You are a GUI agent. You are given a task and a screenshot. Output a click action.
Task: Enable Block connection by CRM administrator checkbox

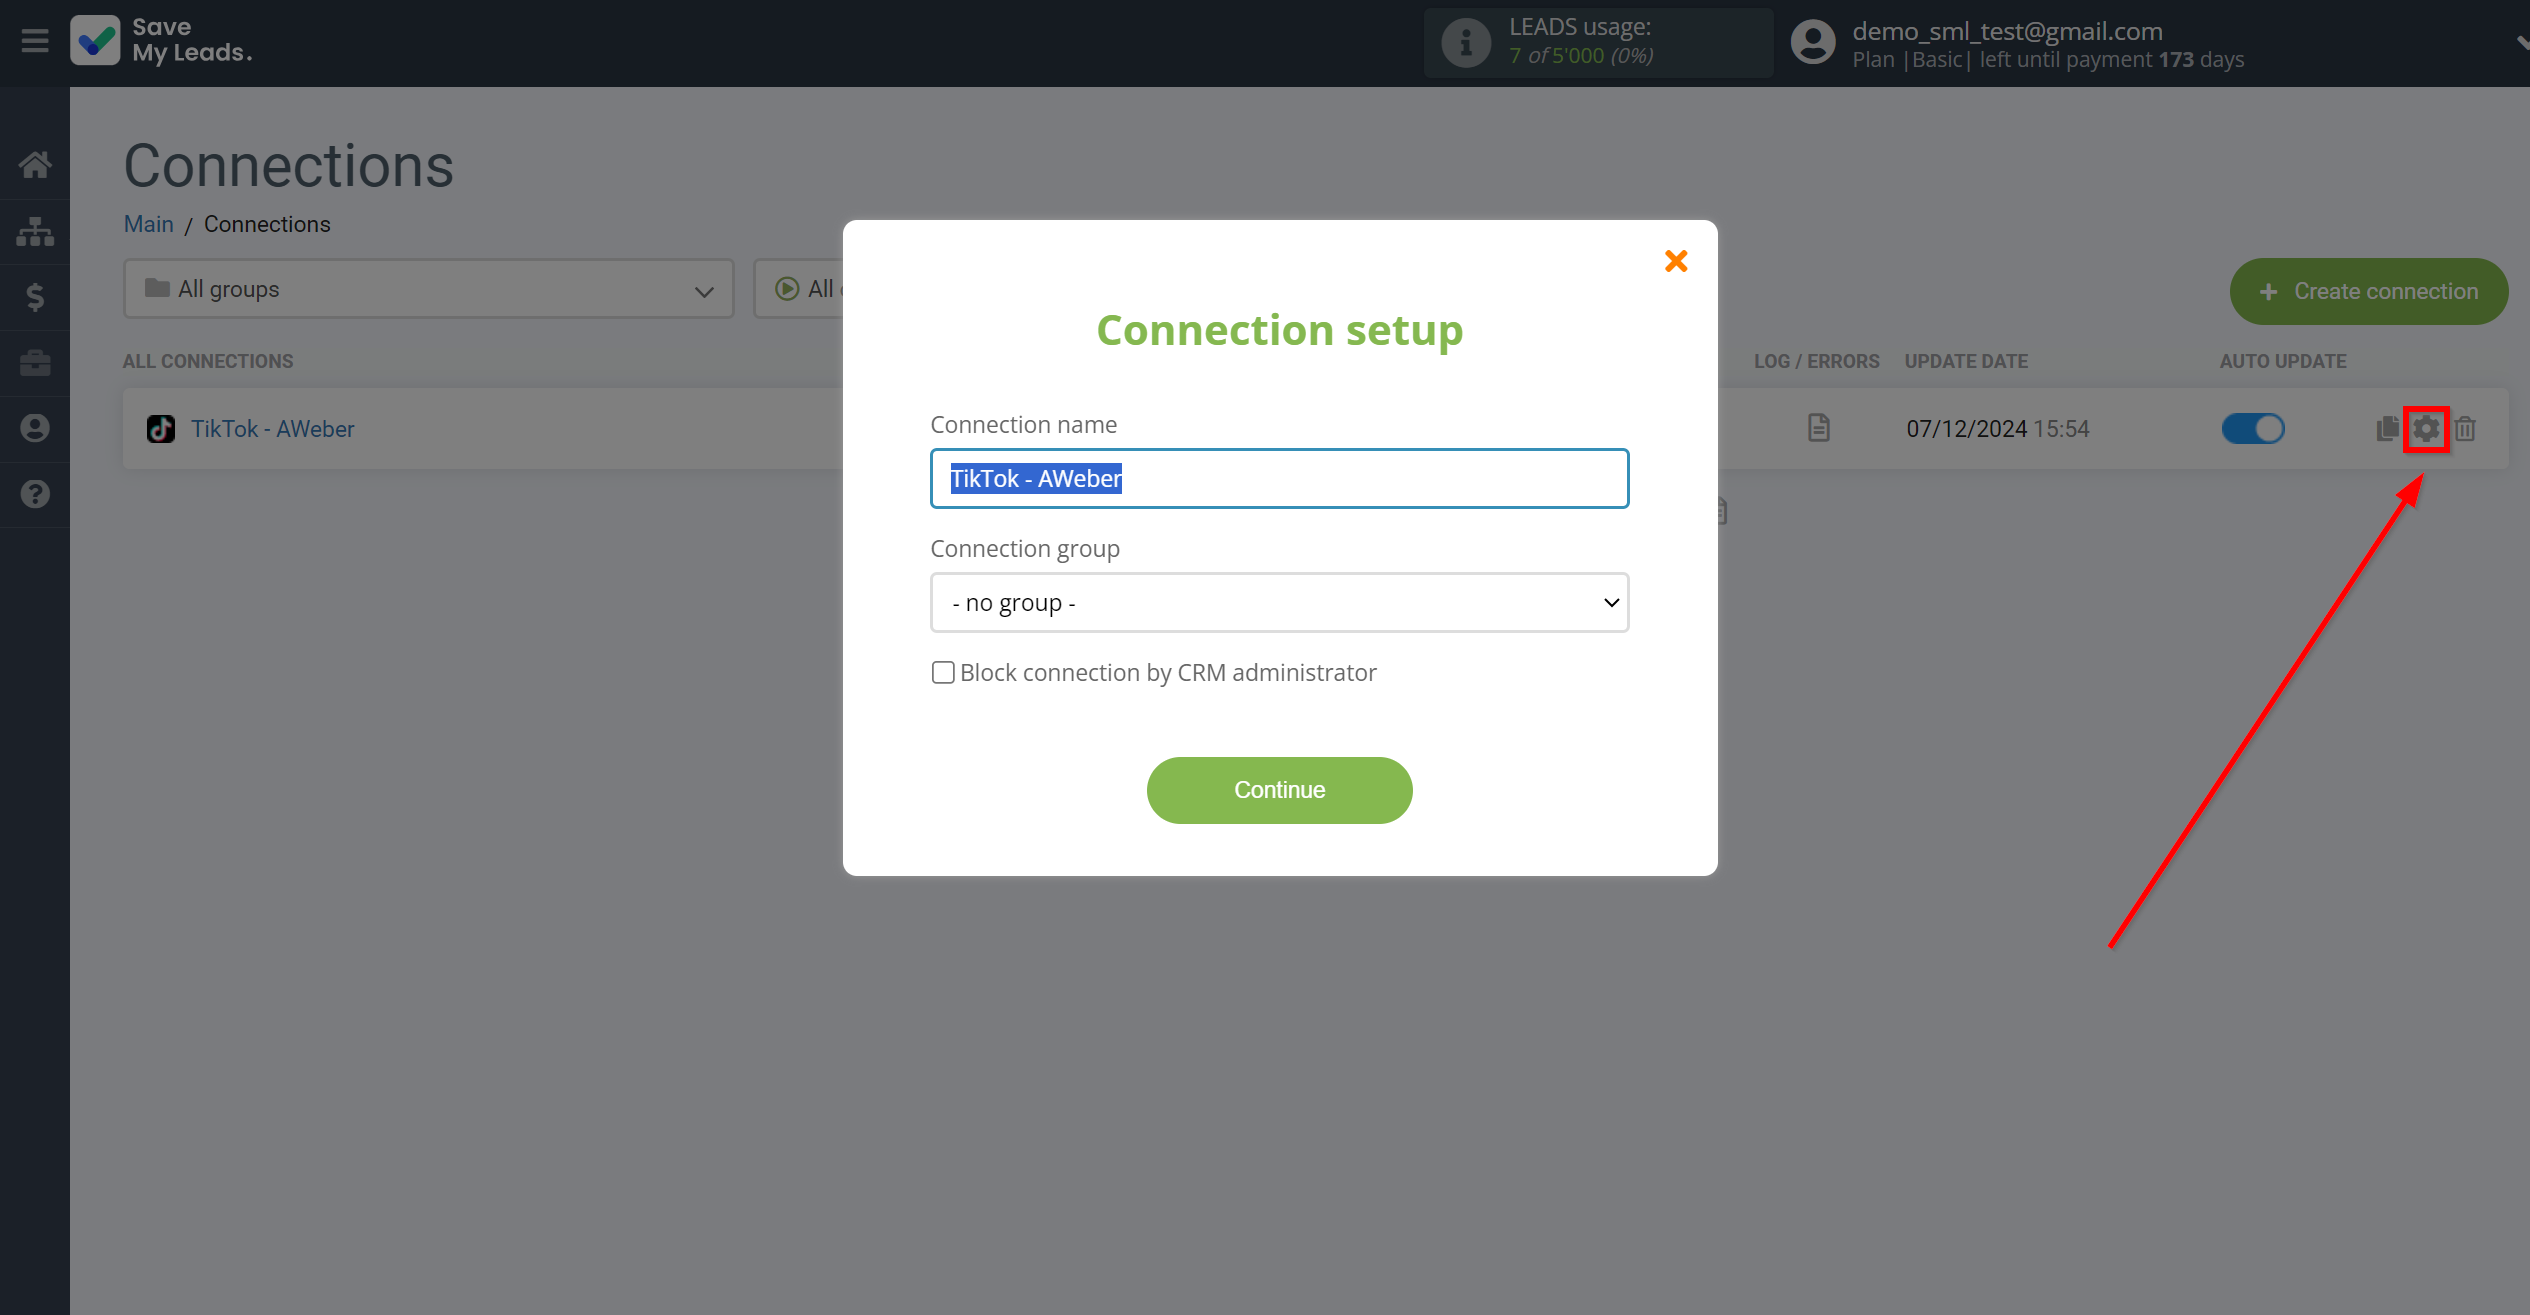coord(942,673)
